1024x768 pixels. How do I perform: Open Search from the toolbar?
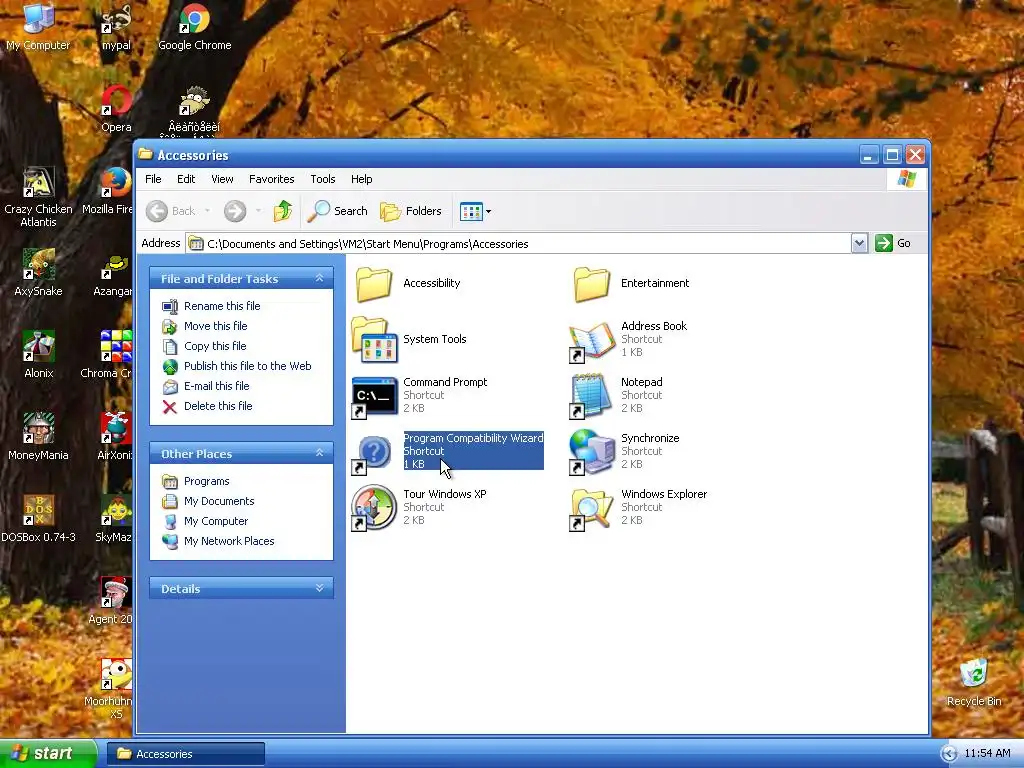coord(337,211)
